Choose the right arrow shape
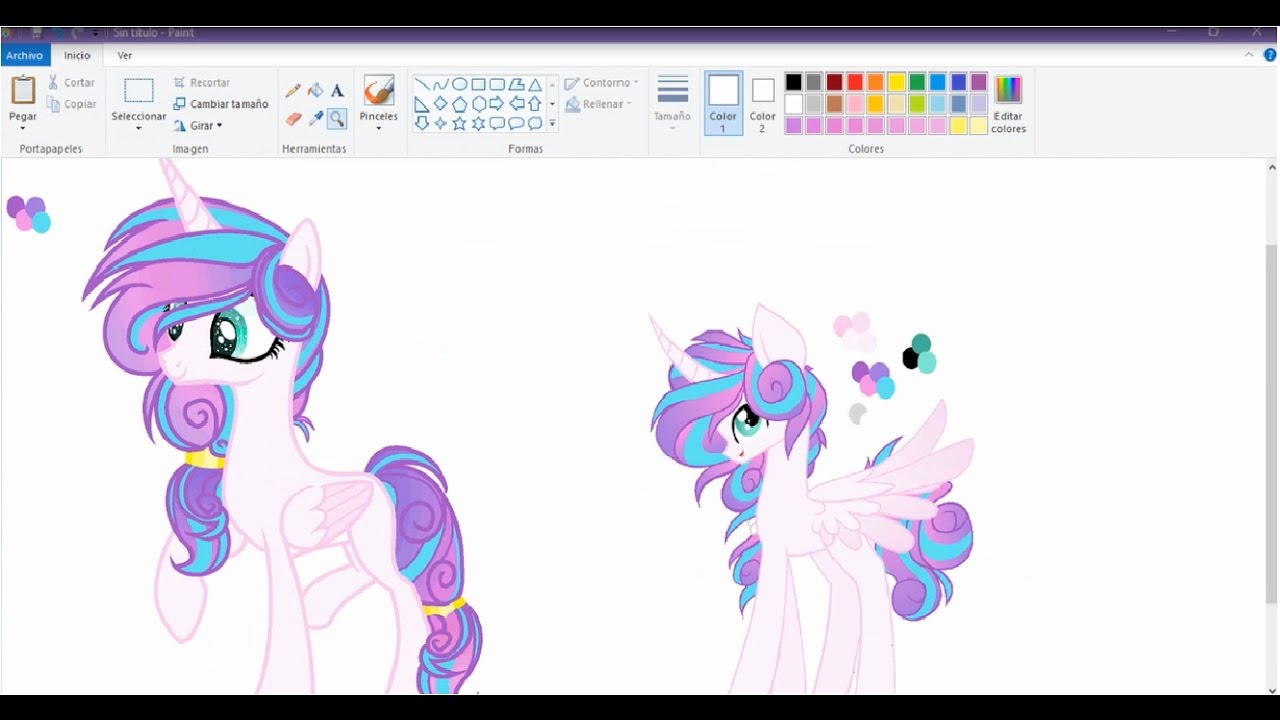 coord(497,104)
